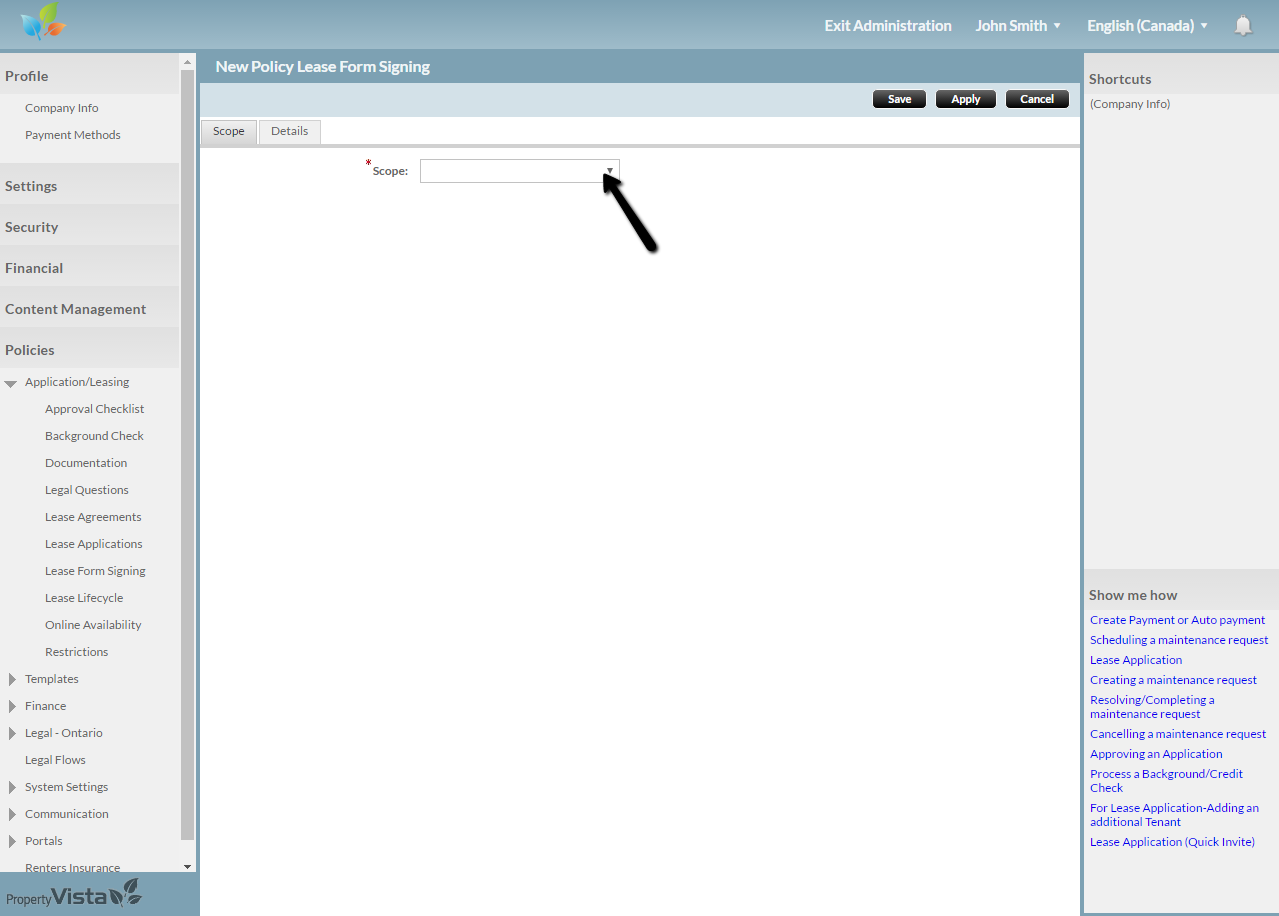Click the notification bell icon
Viewport: 1279px width, 916px height.
coord(1243,26)
